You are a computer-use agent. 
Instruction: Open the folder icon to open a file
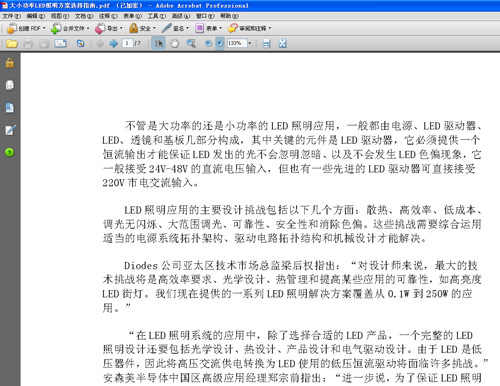12,43
